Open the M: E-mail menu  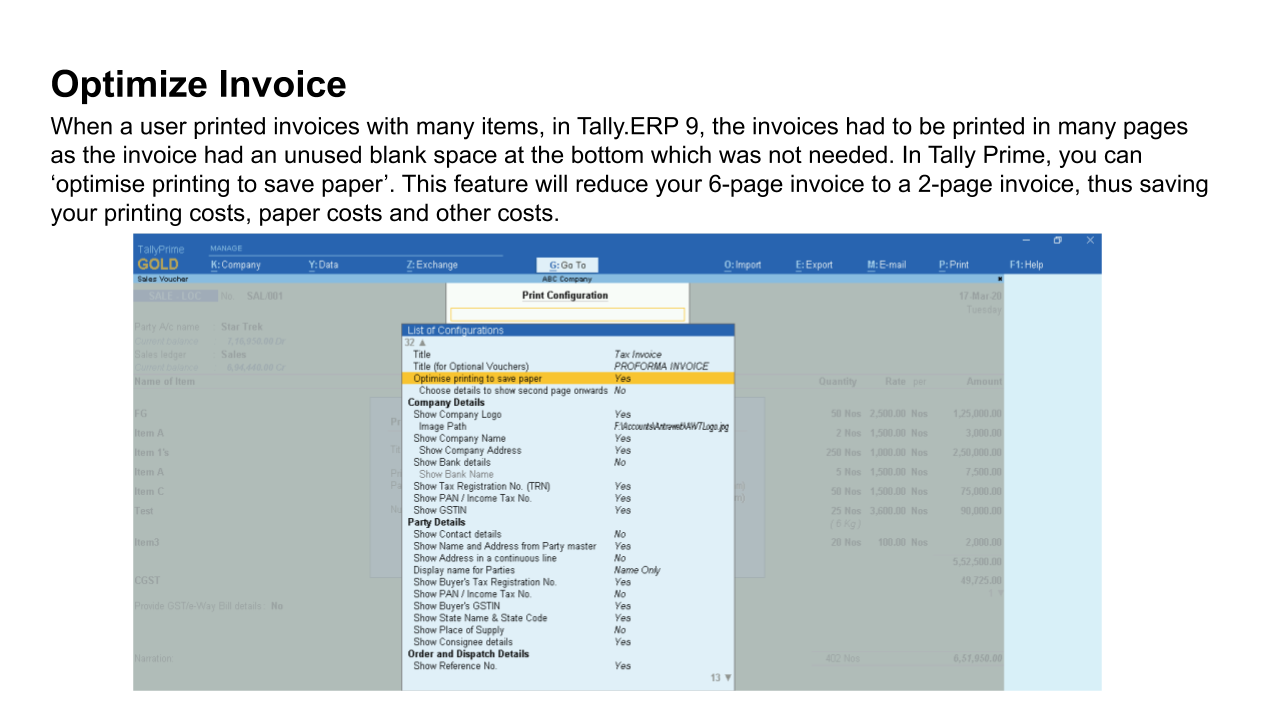click(886, 265)
